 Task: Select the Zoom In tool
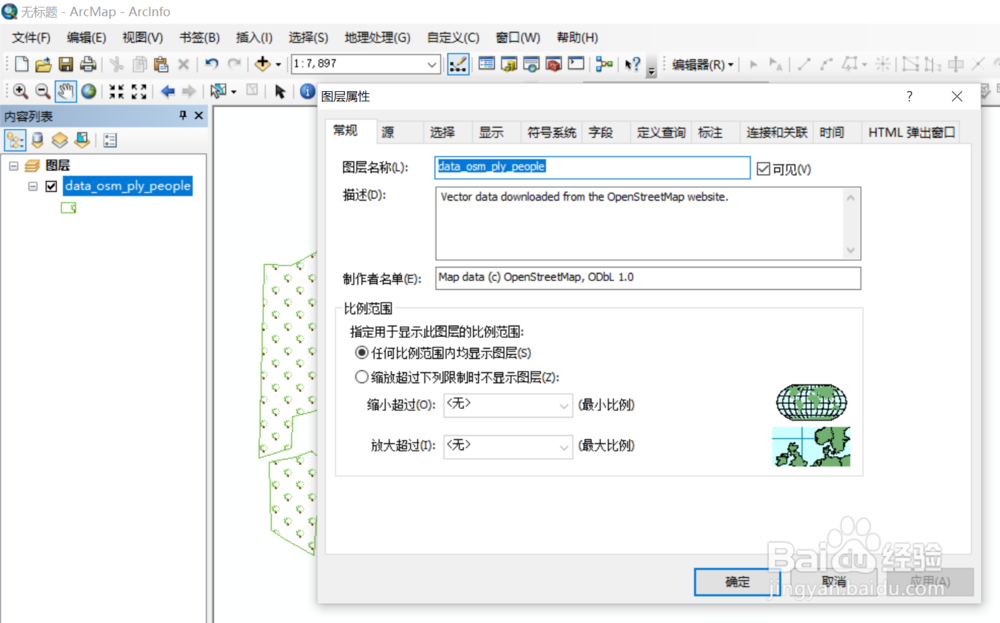coord(20,91)
